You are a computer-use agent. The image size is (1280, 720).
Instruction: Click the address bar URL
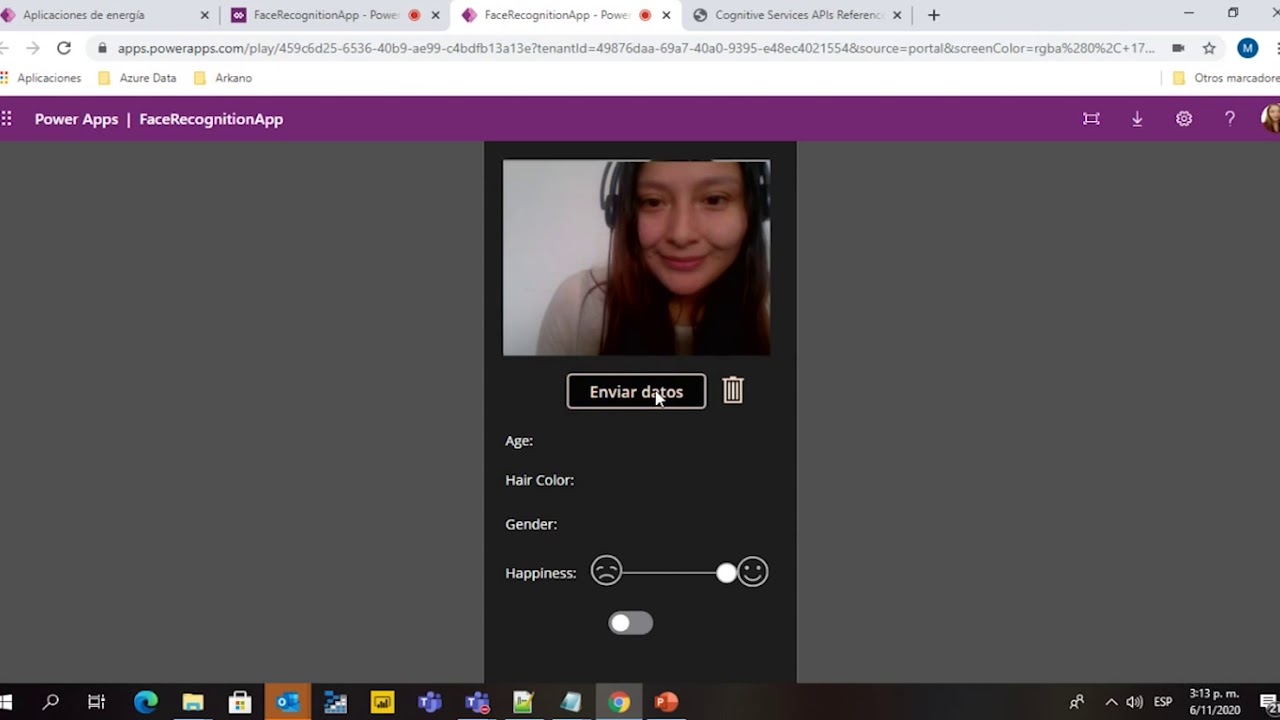(636, 48)
